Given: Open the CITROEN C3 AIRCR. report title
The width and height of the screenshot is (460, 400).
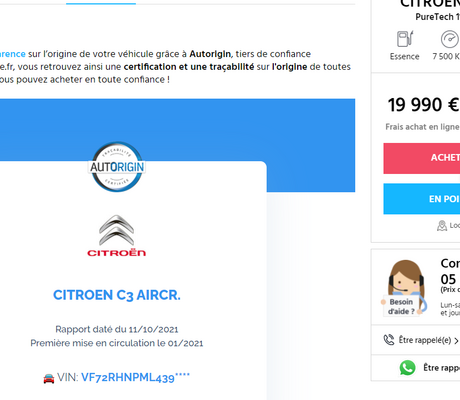Looking at the screenshot, I should [x=117, y=295].
